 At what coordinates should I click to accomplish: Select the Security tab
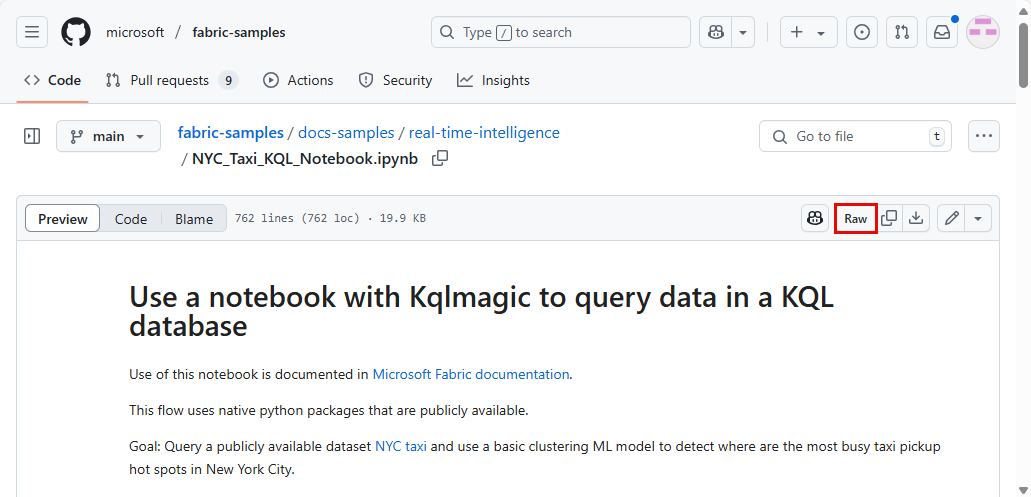pos(395,80)
